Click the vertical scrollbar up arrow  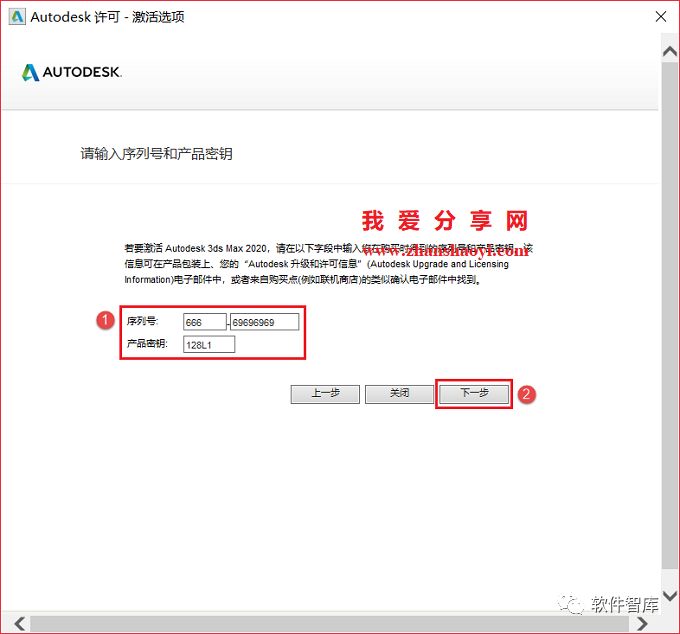670,52
